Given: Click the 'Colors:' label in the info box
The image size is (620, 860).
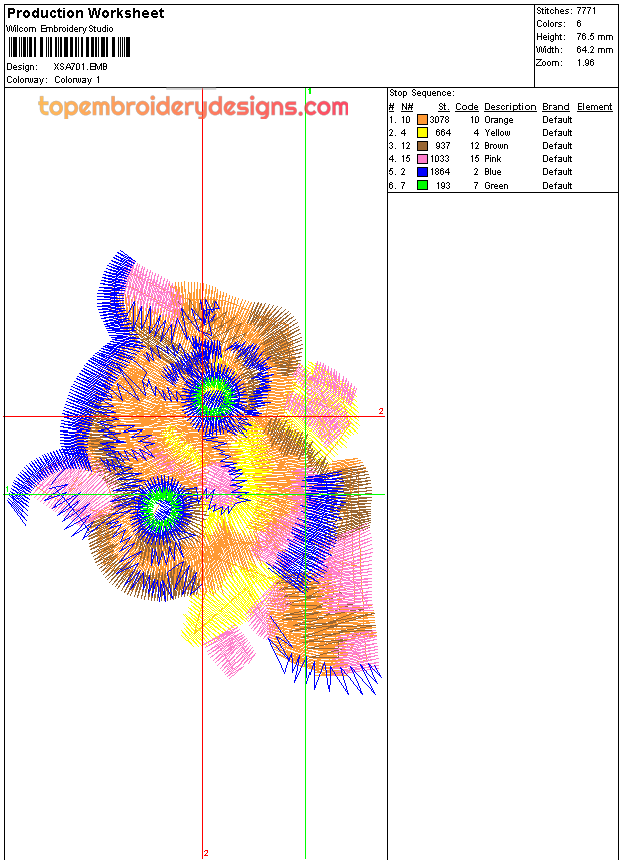Looking at the screenshot, I should tap(551, 24).
